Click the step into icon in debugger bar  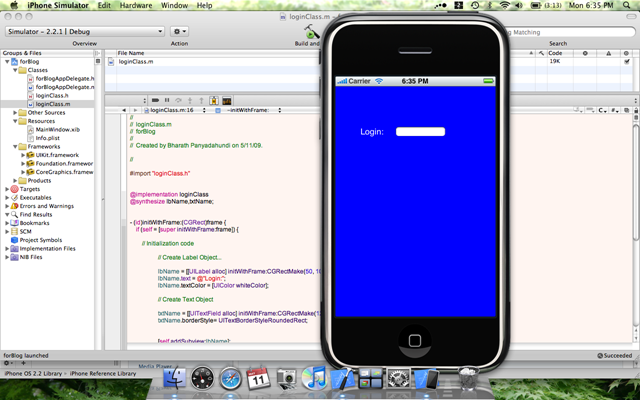(x=190, y=100)
